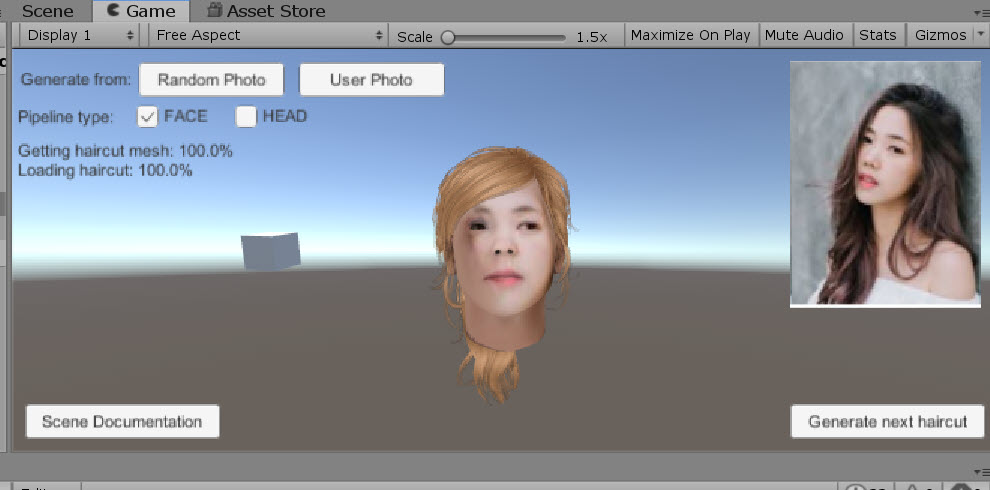Click the User Photo button
Screen dimensions: 990x490
tap(371, 80)
